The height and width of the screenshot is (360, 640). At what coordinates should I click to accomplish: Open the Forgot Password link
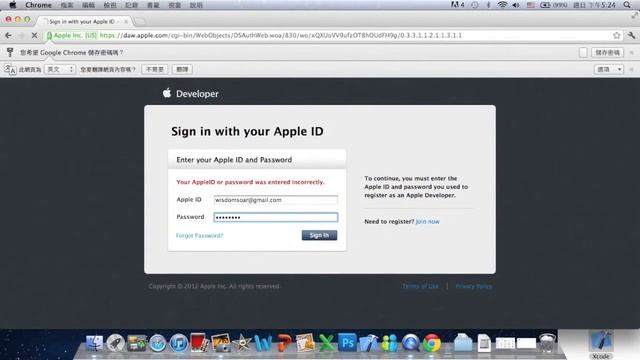pyautogui.click(x=200, y=236)
